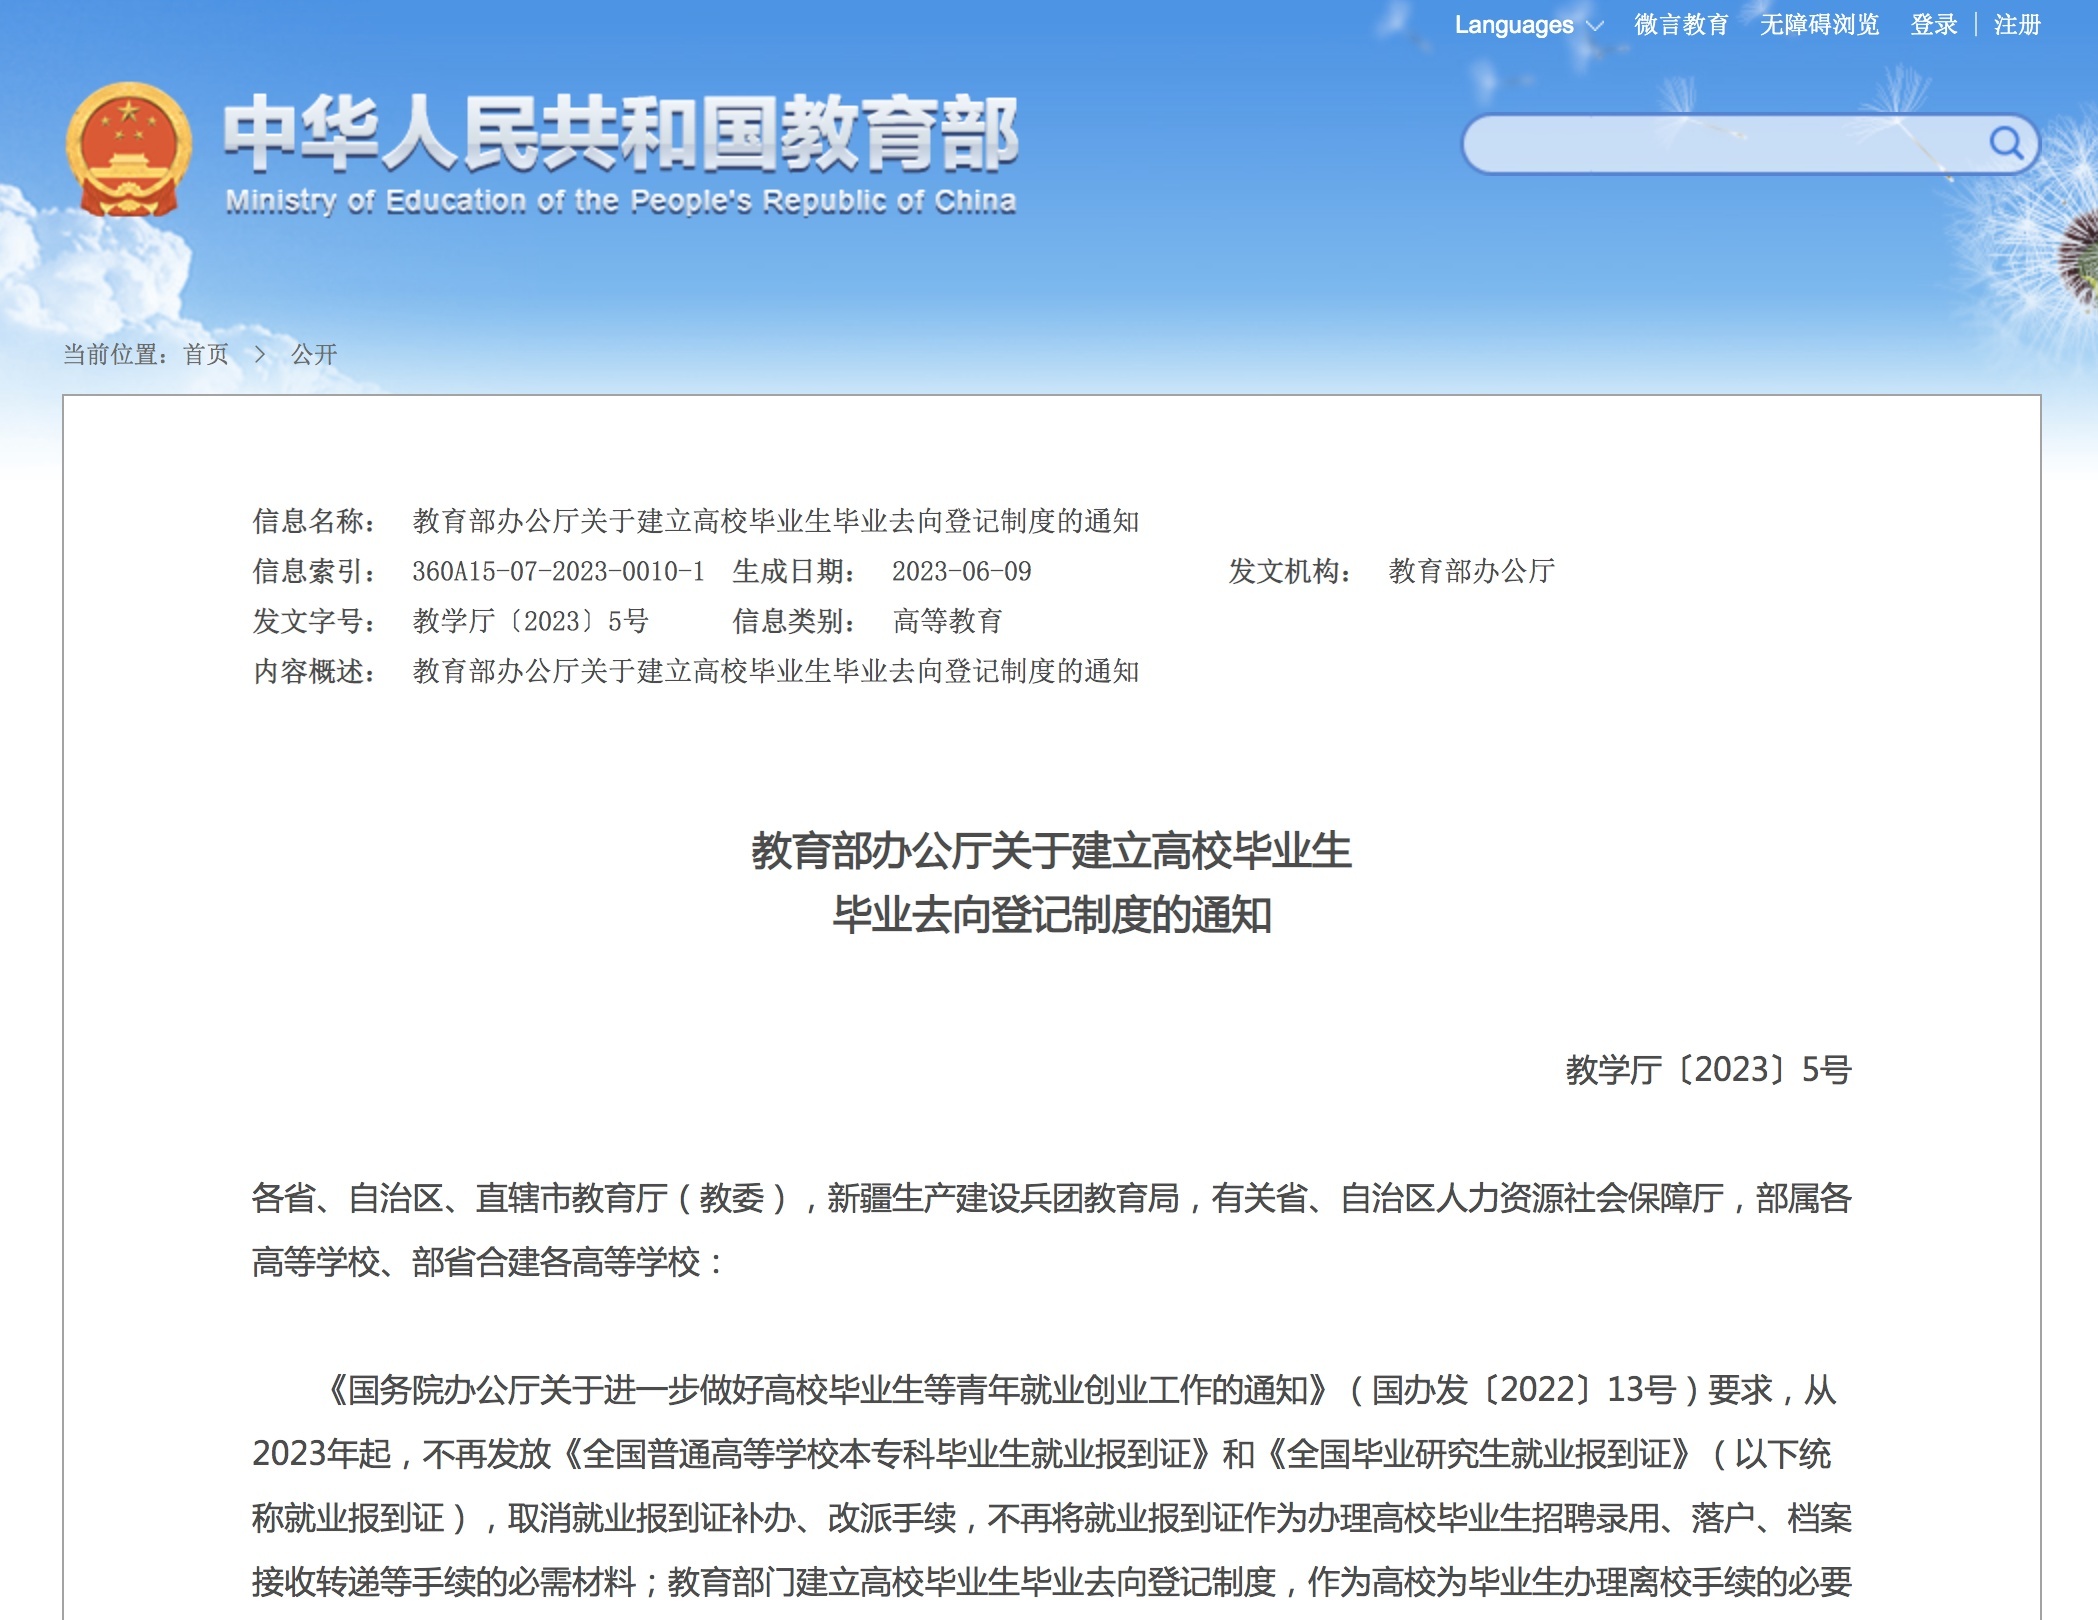The height and width of the screenshot is (1620, 2098).
Task: Click the national emblem logo
Action: [129, 150]
